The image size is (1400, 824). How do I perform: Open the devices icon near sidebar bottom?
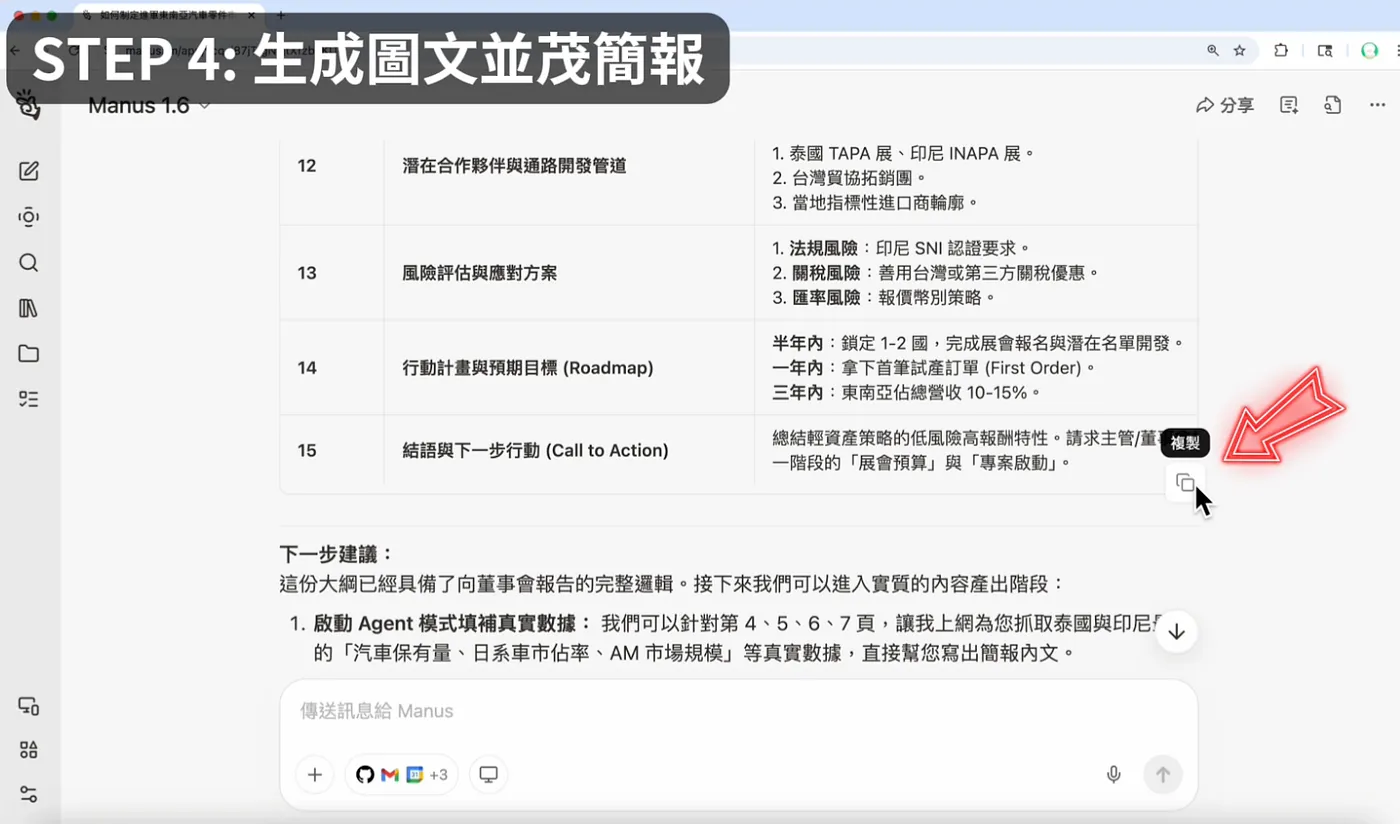pos(29,706)
